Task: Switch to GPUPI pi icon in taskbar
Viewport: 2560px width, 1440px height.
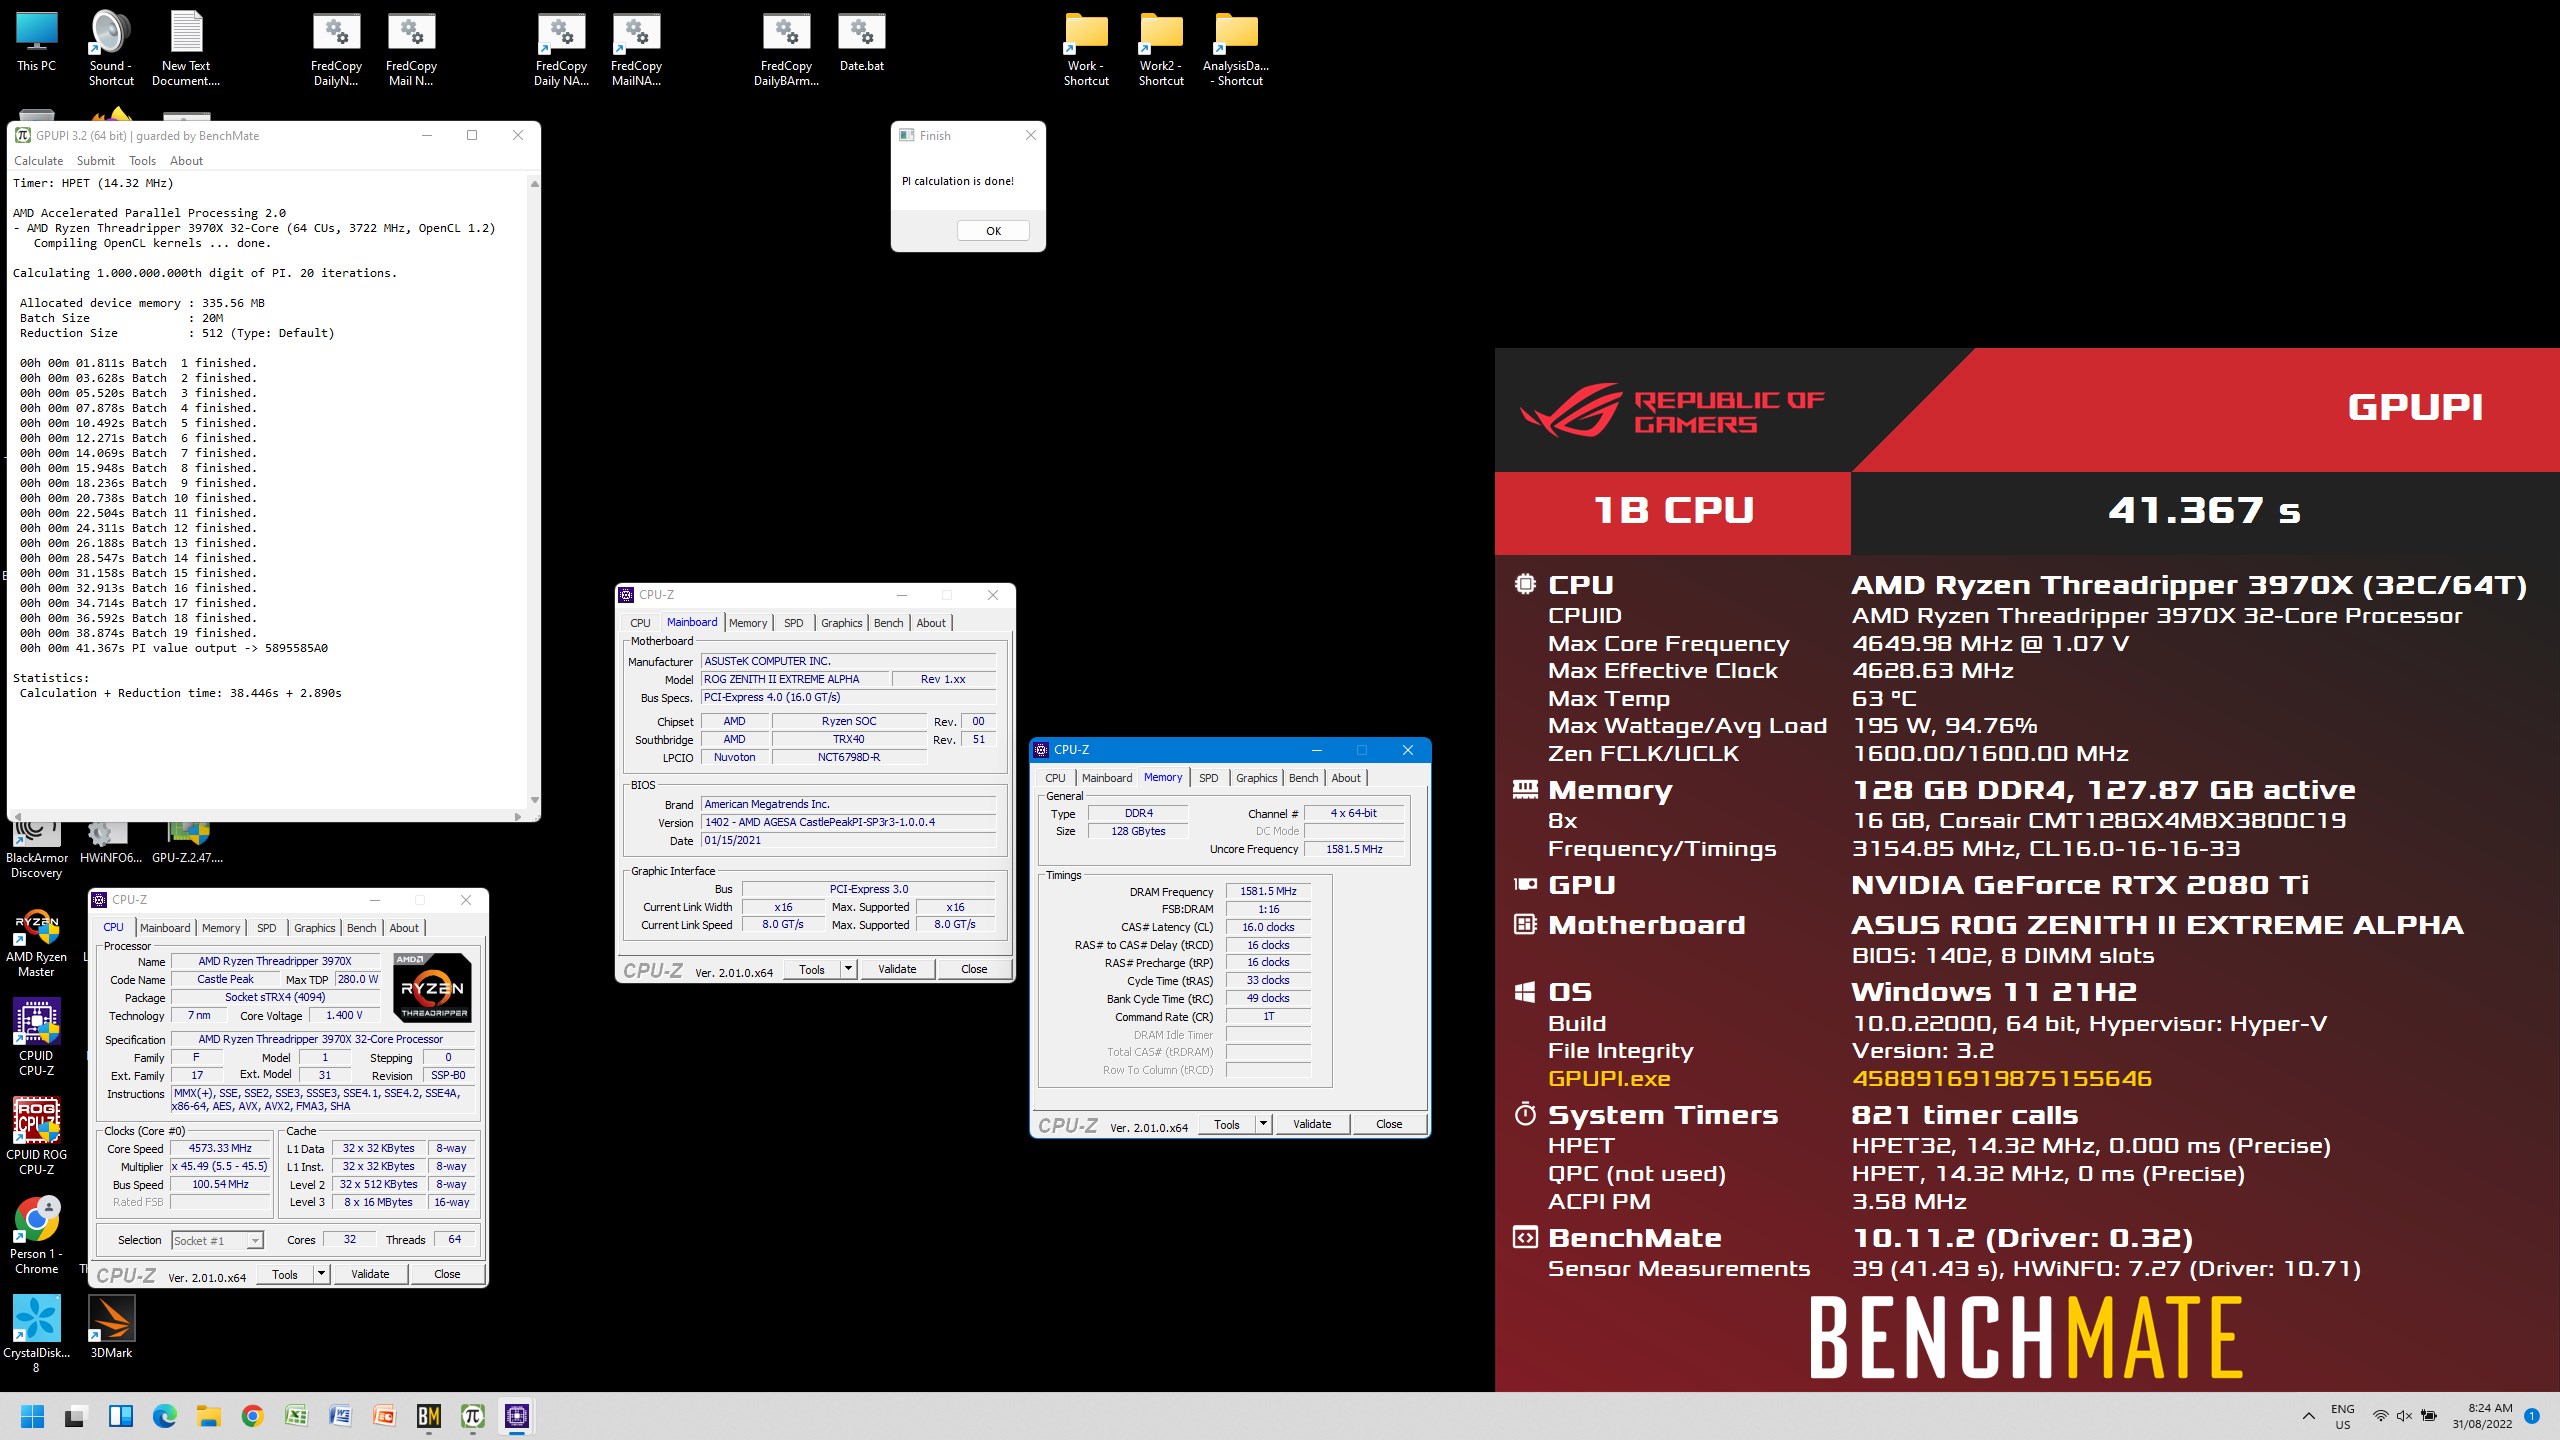Action: (x=473, y=1416)
